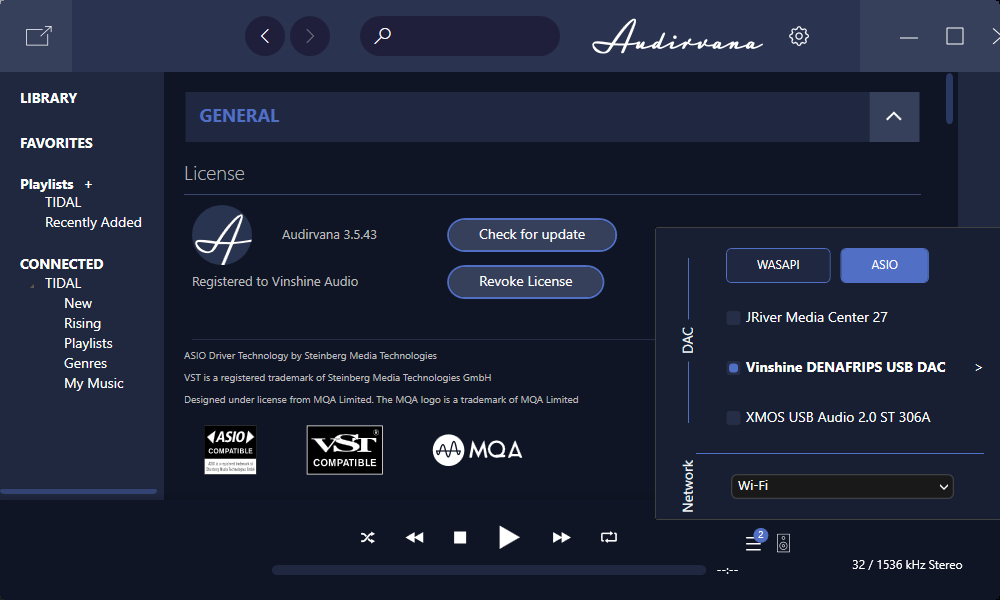This screenshot has width=1000, height=600.
Task: Click the VST Compatible logo
Action: (x=344, y=450)
